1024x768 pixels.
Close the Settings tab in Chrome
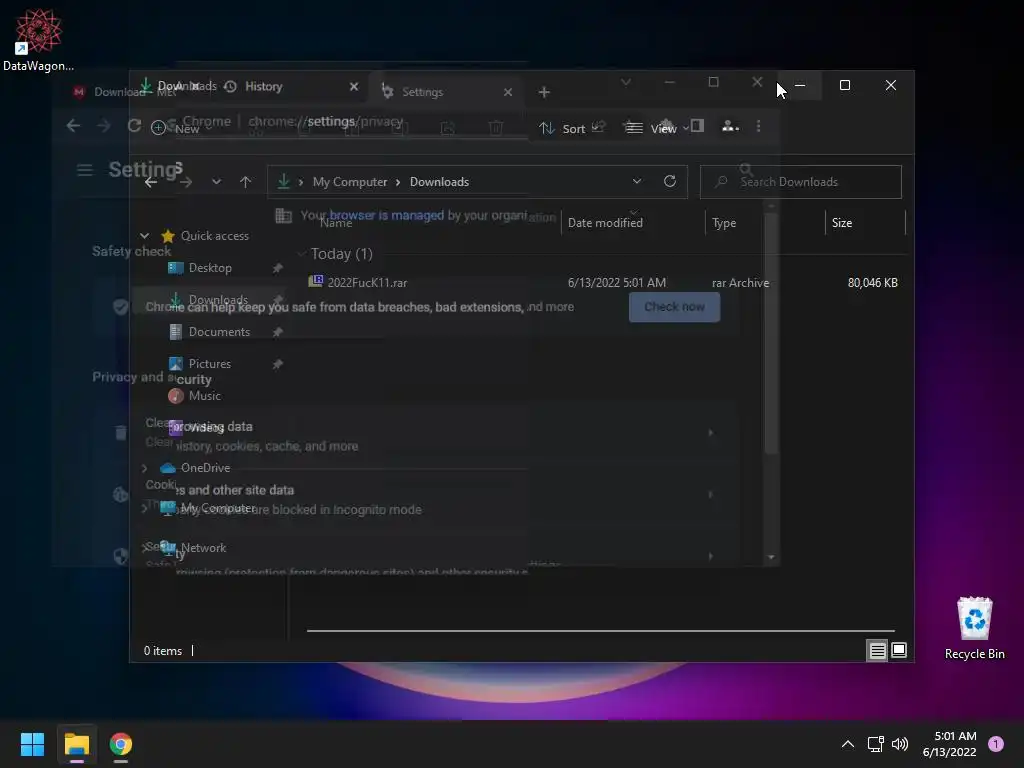(x=508, y=92)
